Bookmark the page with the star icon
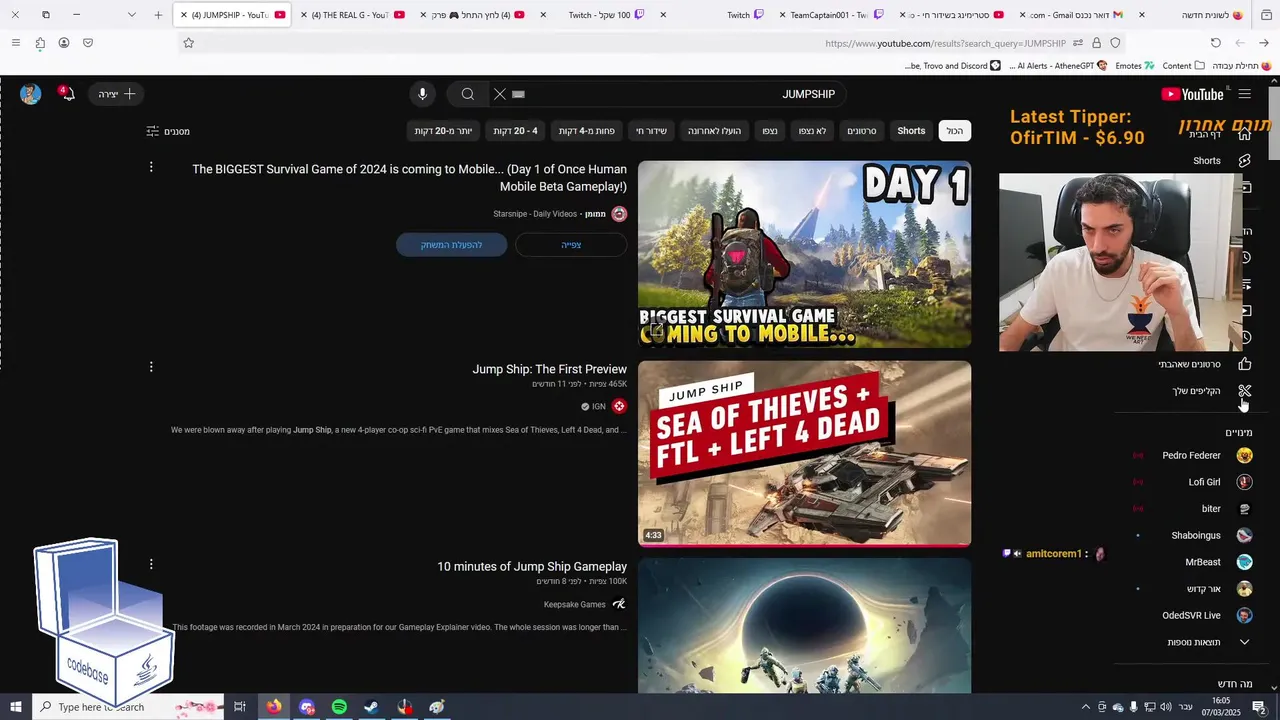 click(x=188, y=43)
